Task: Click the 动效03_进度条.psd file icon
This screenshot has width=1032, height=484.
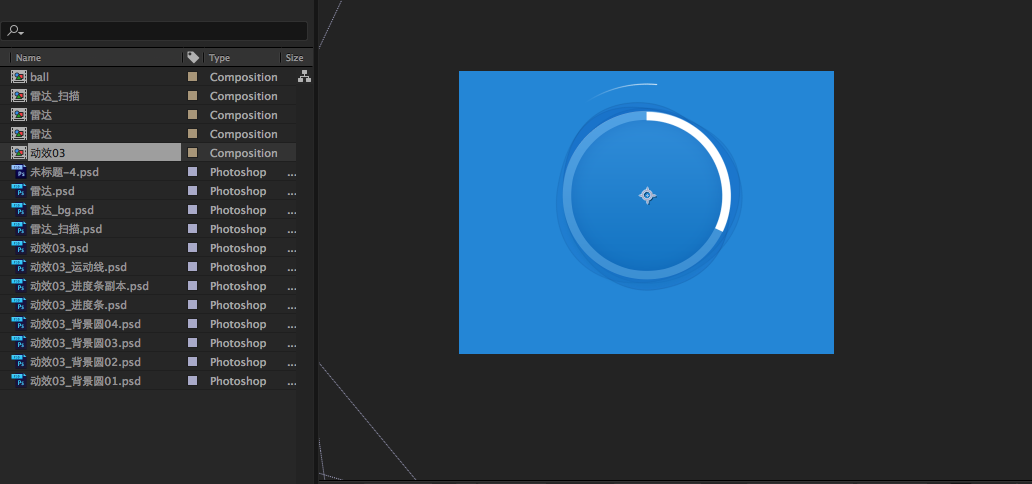Action: pyautogui.click(x=18, y=305)
